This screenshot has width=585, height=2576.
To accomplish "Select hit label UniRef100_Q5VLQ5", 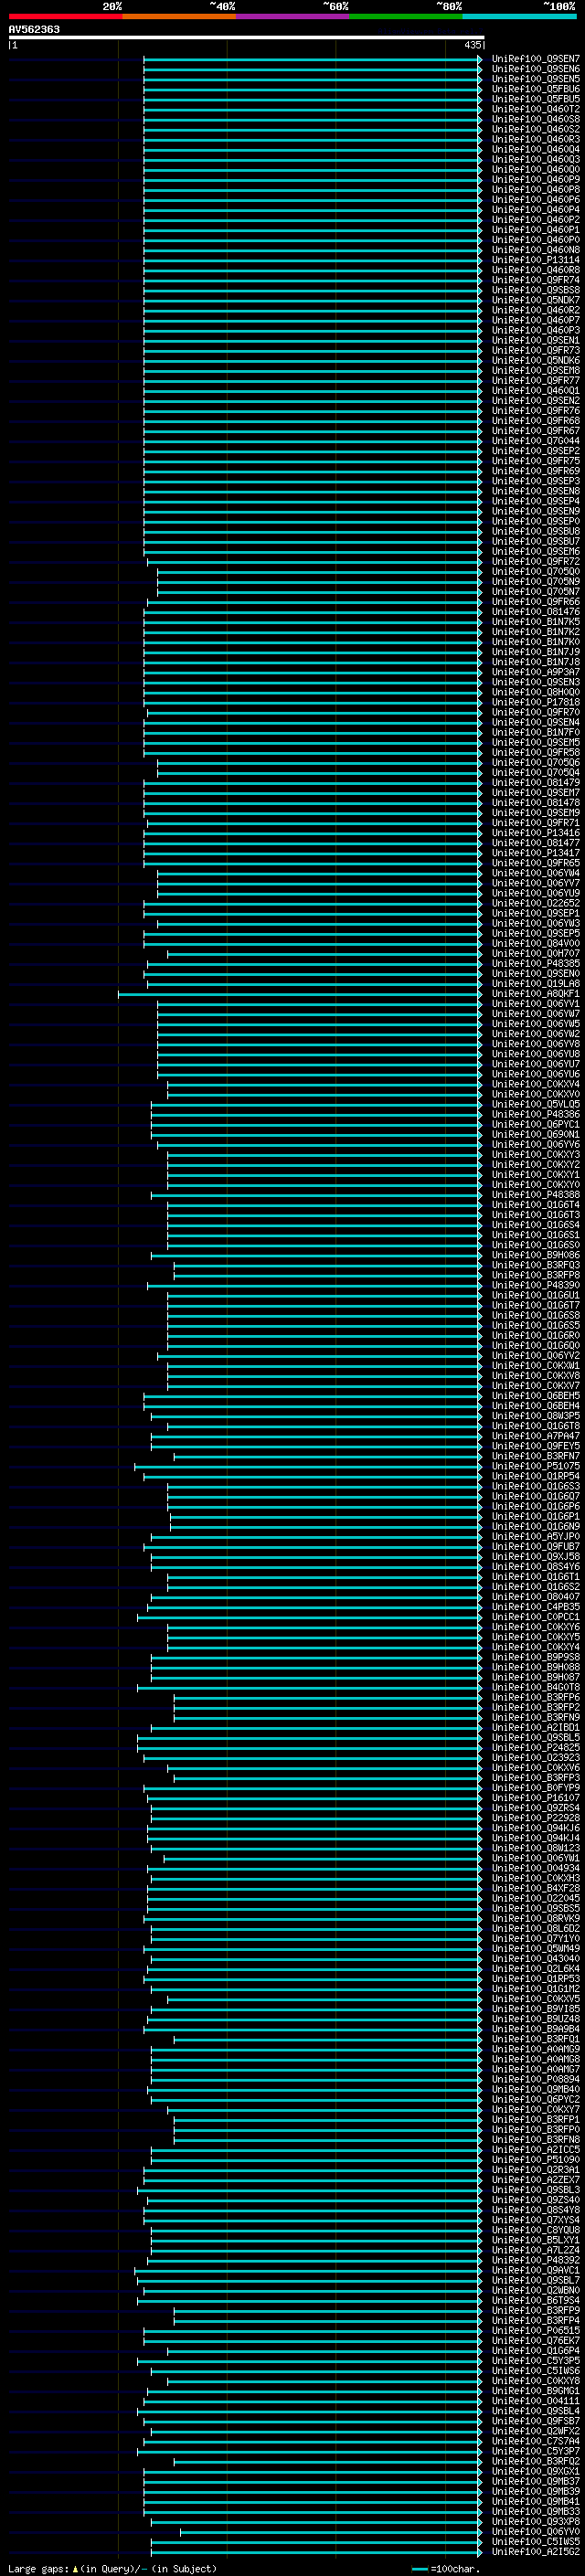I will pyautogui.click(x=536, y=1105).
